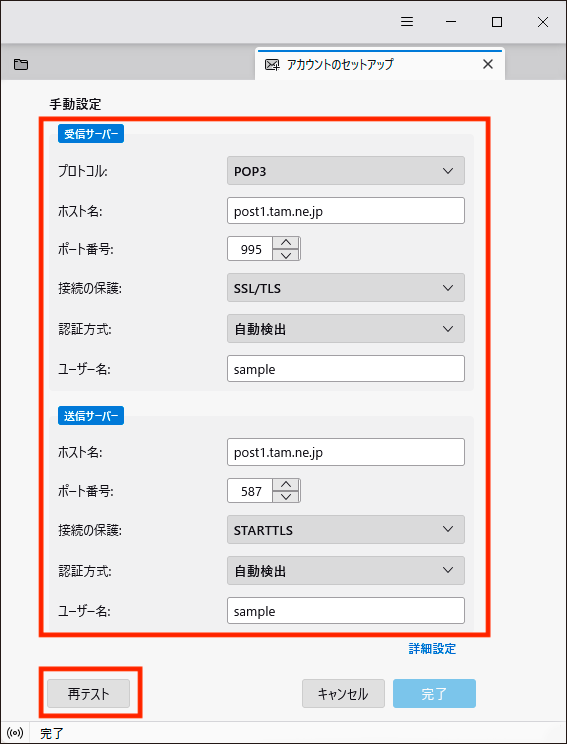Click the incoming server host name field
Viewport: 567px width, 744px height.
(346, 211)
